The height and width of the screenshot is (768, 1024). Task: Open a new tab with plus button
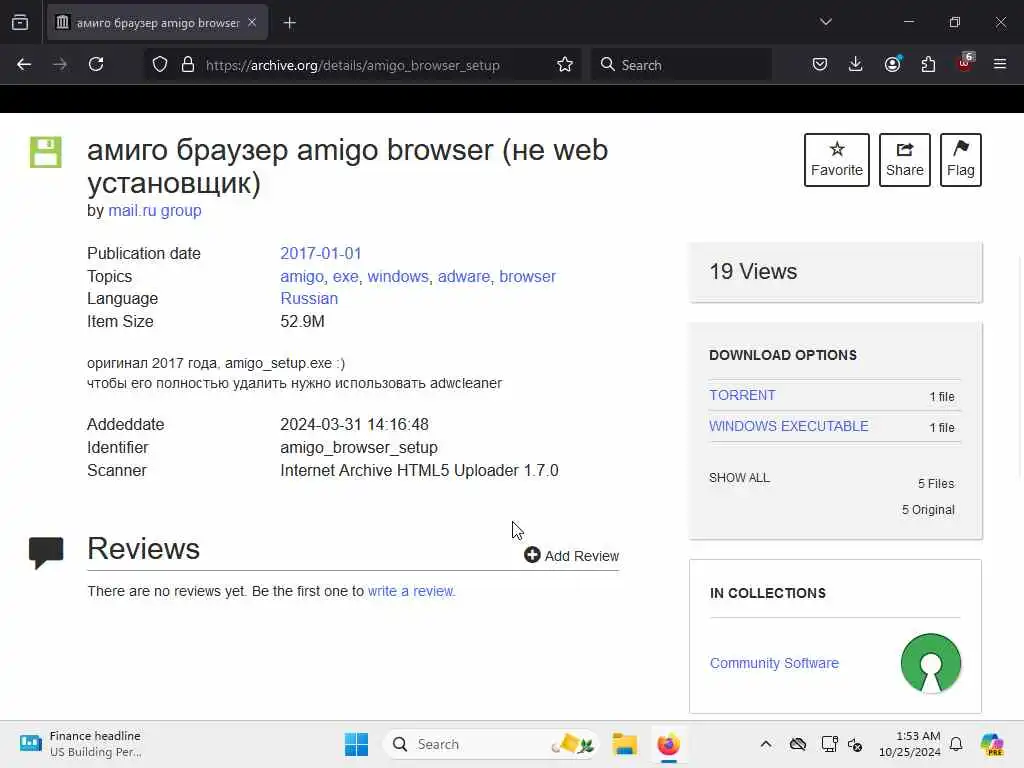click(x=290, y=23)
